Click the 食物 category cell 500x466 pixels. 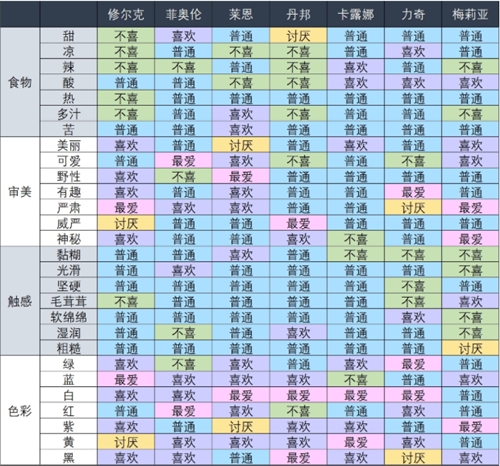20,82
